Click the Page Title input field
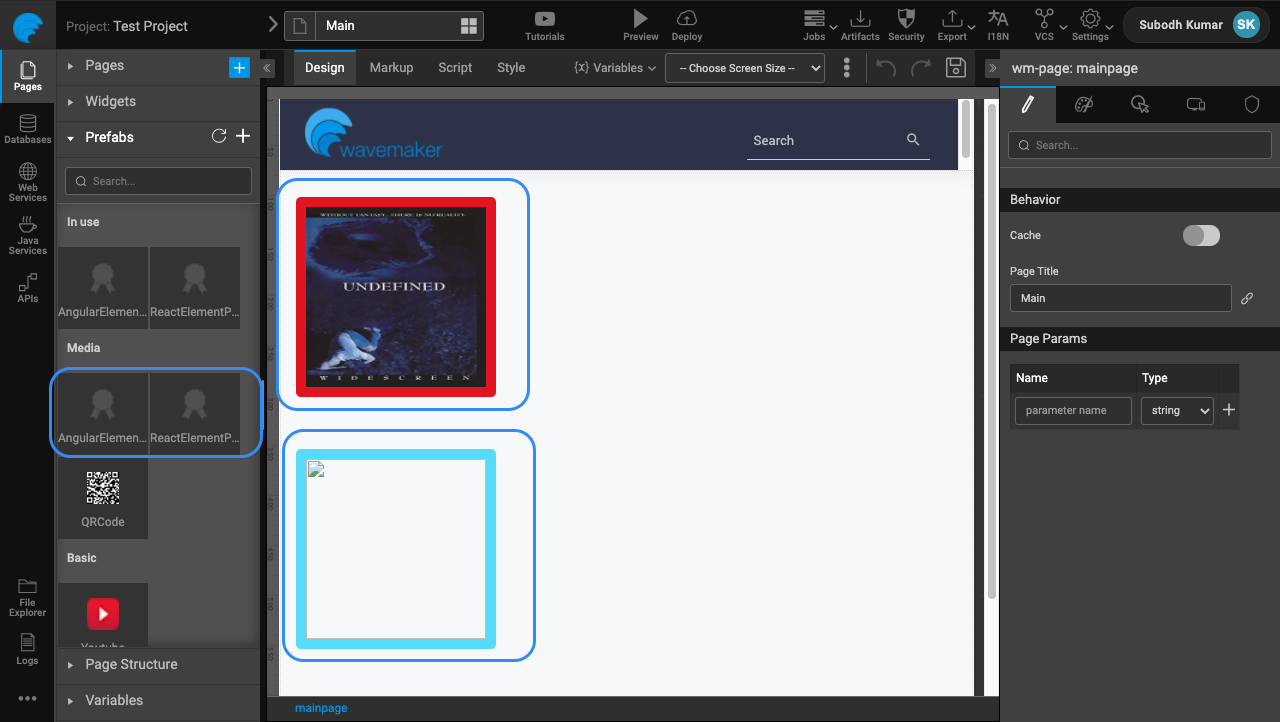 point(1120,298)
